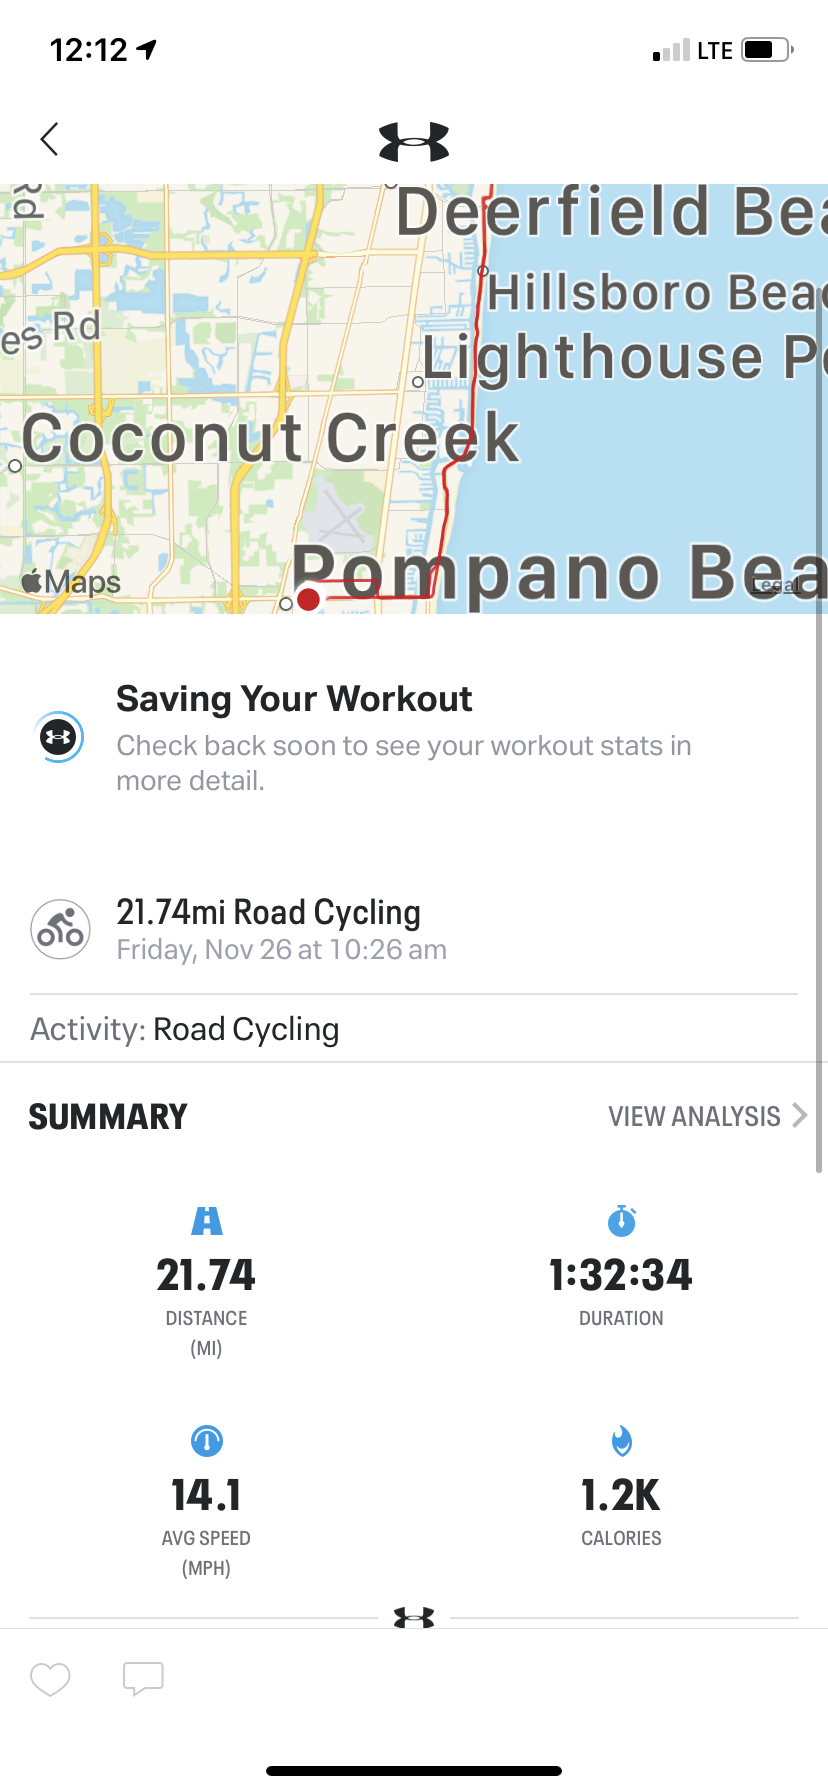The height and width of the screenshot is (1792, 828).
Task: Tap the back arrow chevron
Action: [x=49, y=139]
